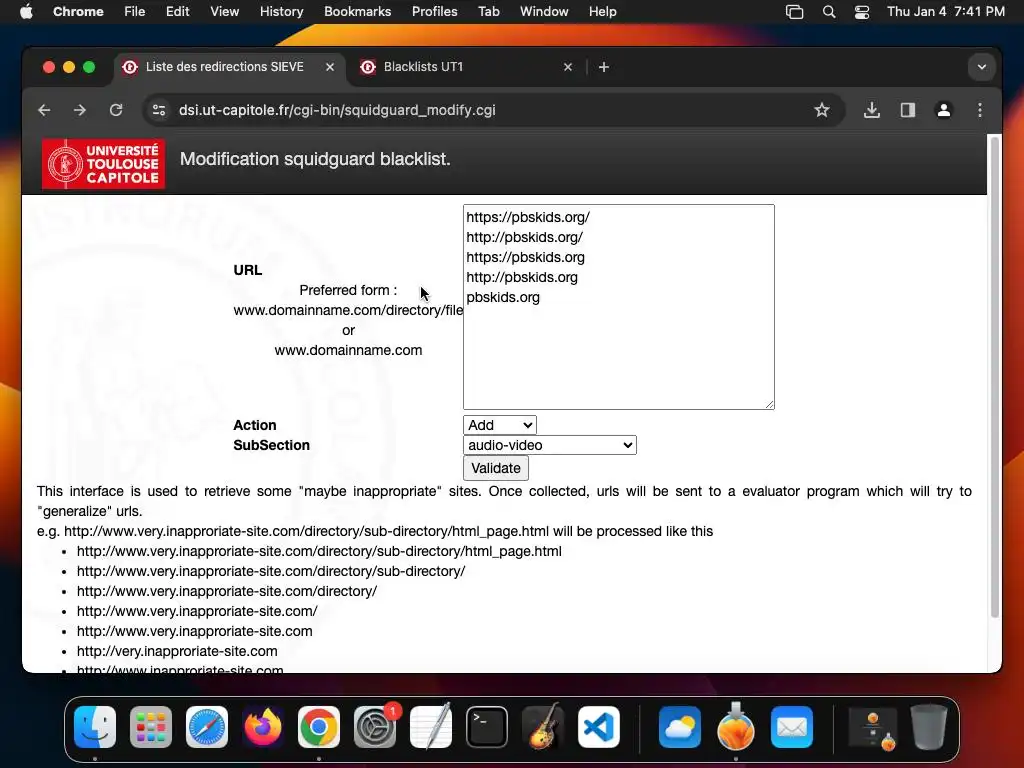Open Mail from the Dock
Image resolution: width=1024 pixels, height=768 pixels.
click(792, 727)
